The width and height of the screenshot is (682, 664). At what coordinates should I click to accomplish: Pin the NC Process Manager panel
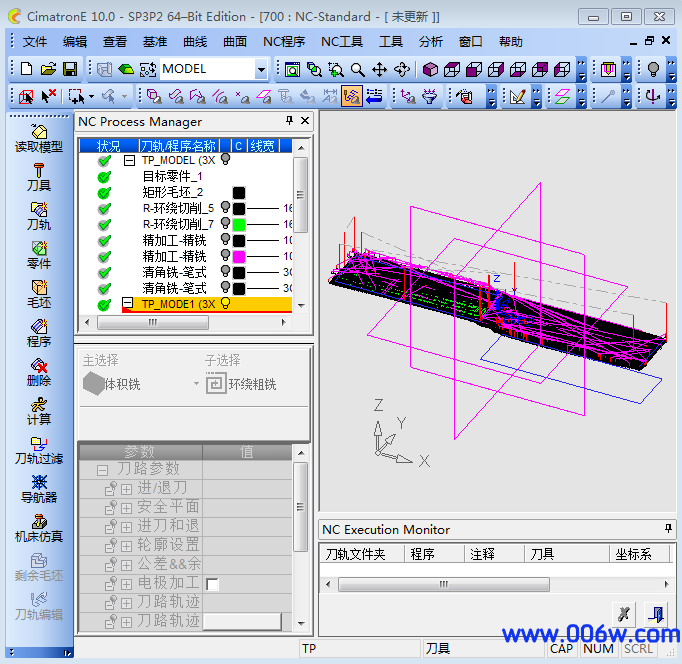289,120
